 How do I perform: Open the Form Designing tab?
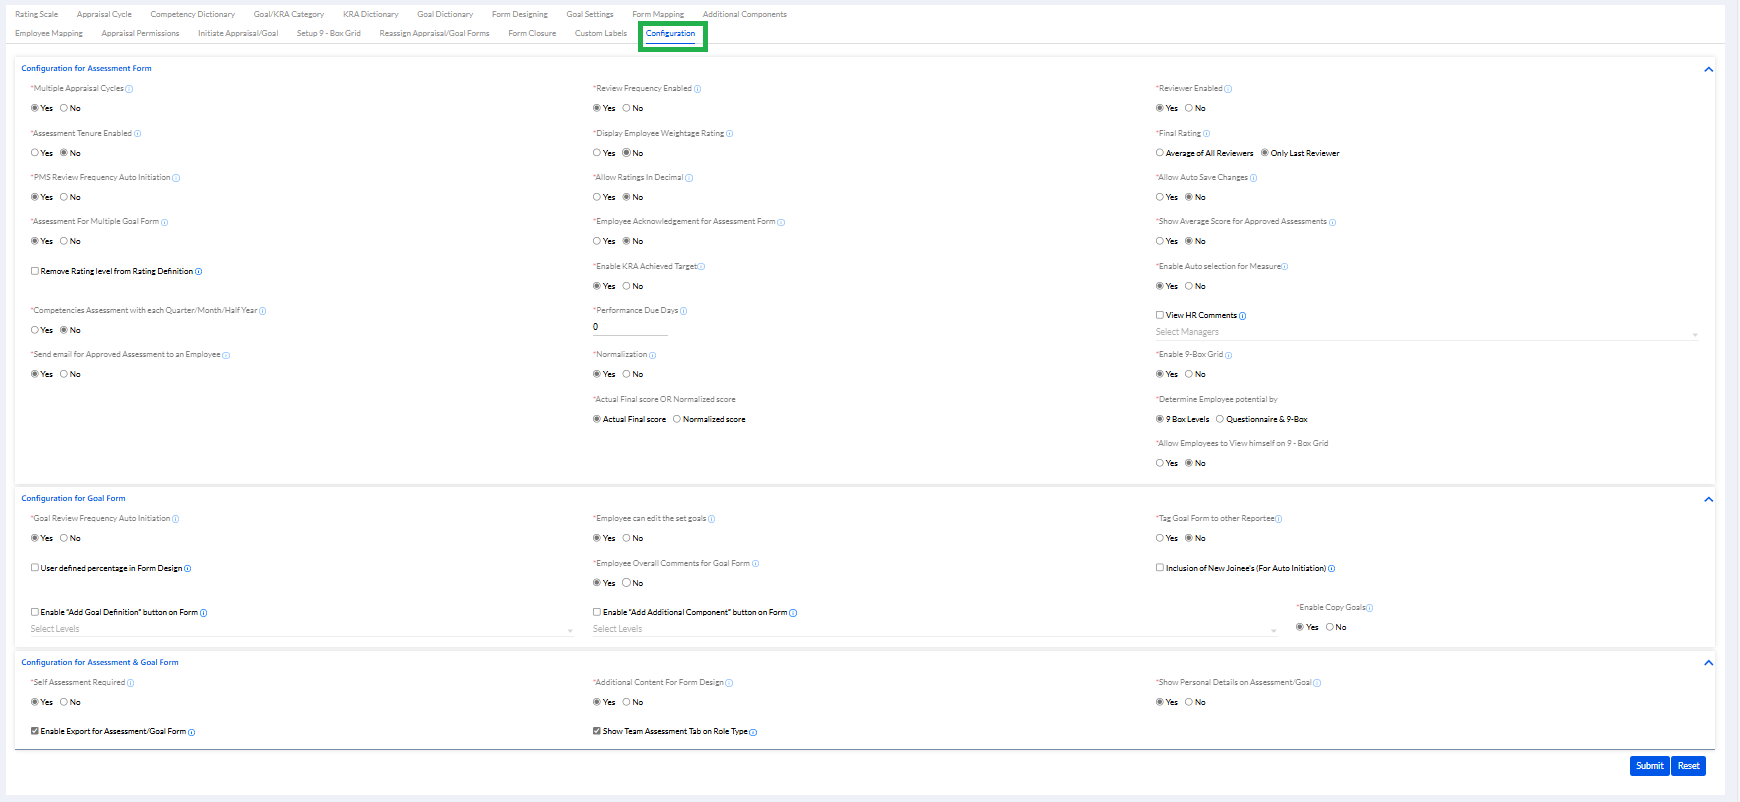(519, 14)
